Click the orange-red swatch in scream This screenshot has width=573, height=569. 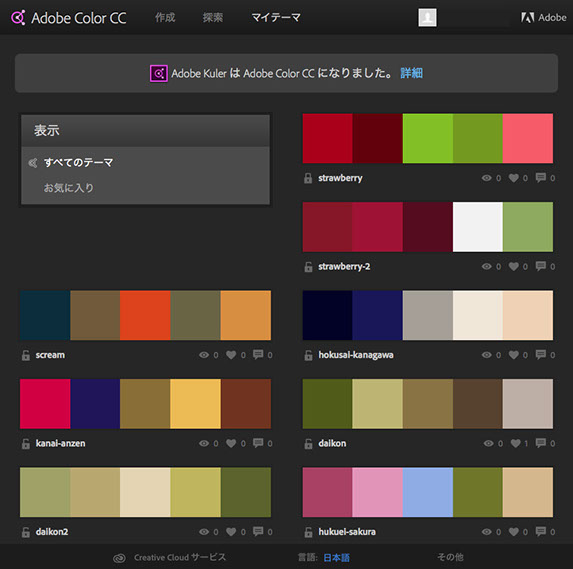145,315
